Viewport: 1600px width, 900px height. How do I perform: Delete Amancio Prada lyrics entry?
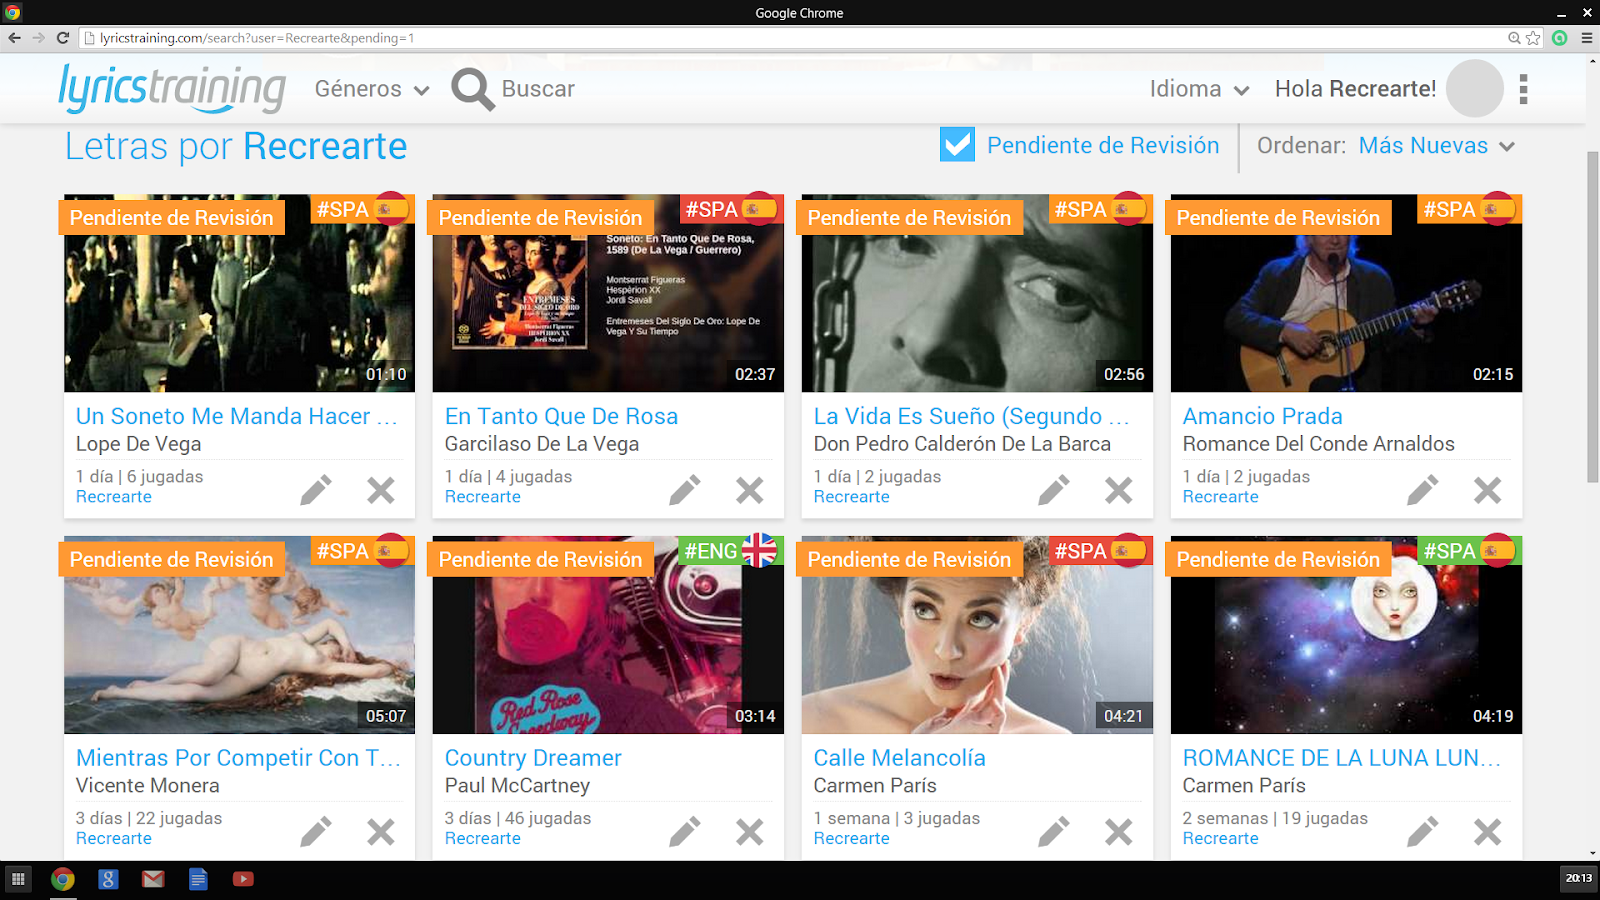[1488, 490]
